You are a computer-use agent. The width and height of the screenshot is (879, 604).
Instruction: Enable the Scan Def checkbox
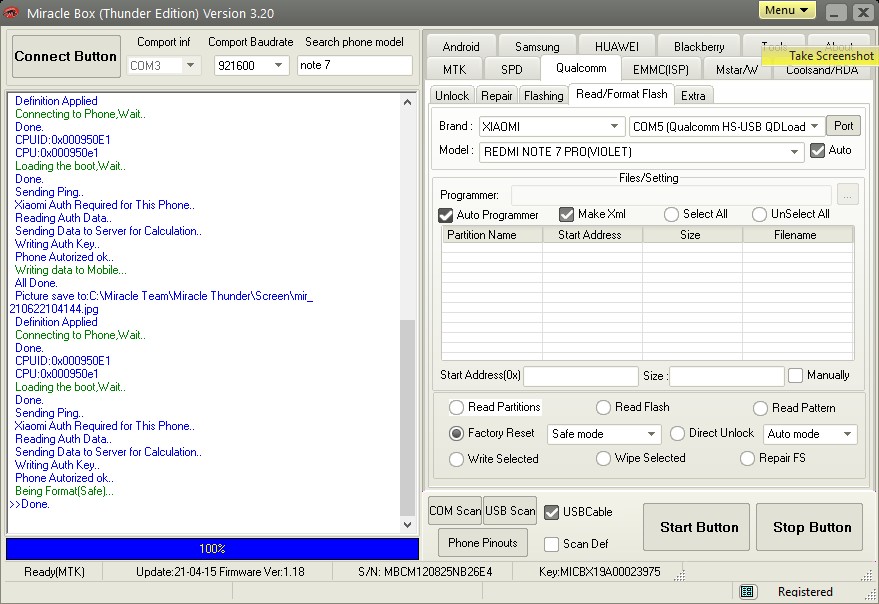[x=552, y=544]
